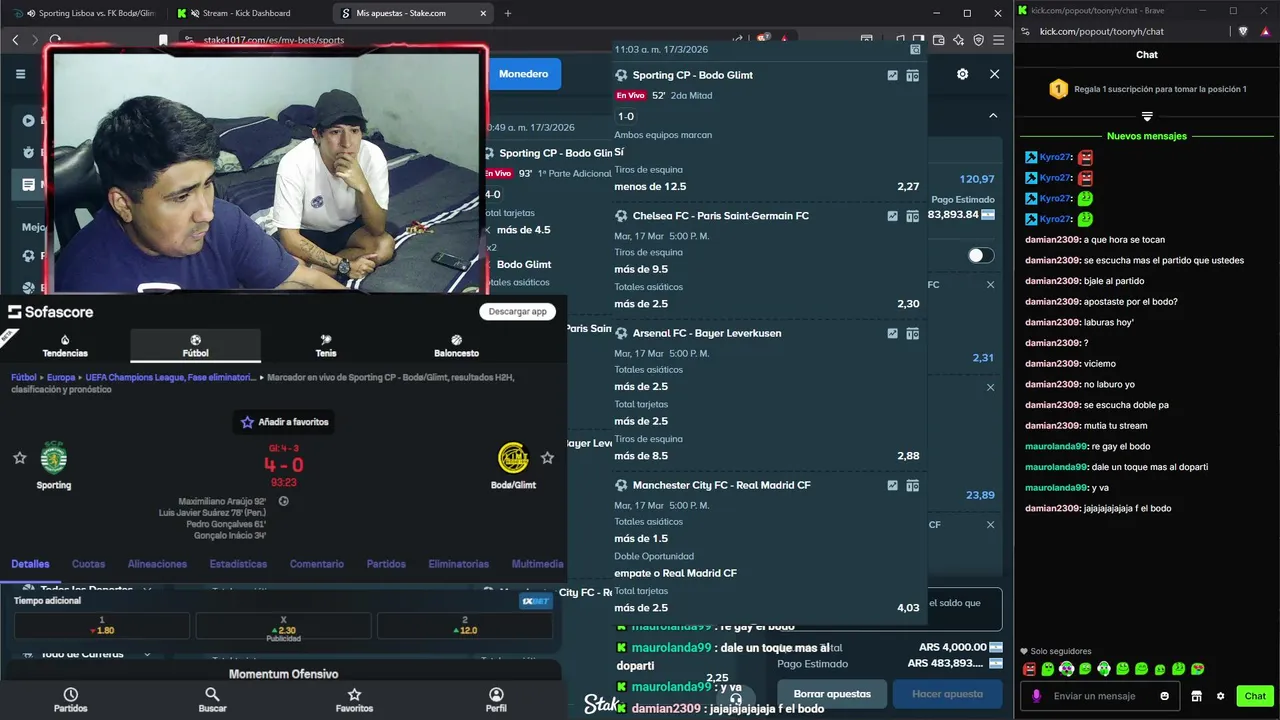
Task: Open bet slip settings gear on Stake
Action: (x=962, y=74)
